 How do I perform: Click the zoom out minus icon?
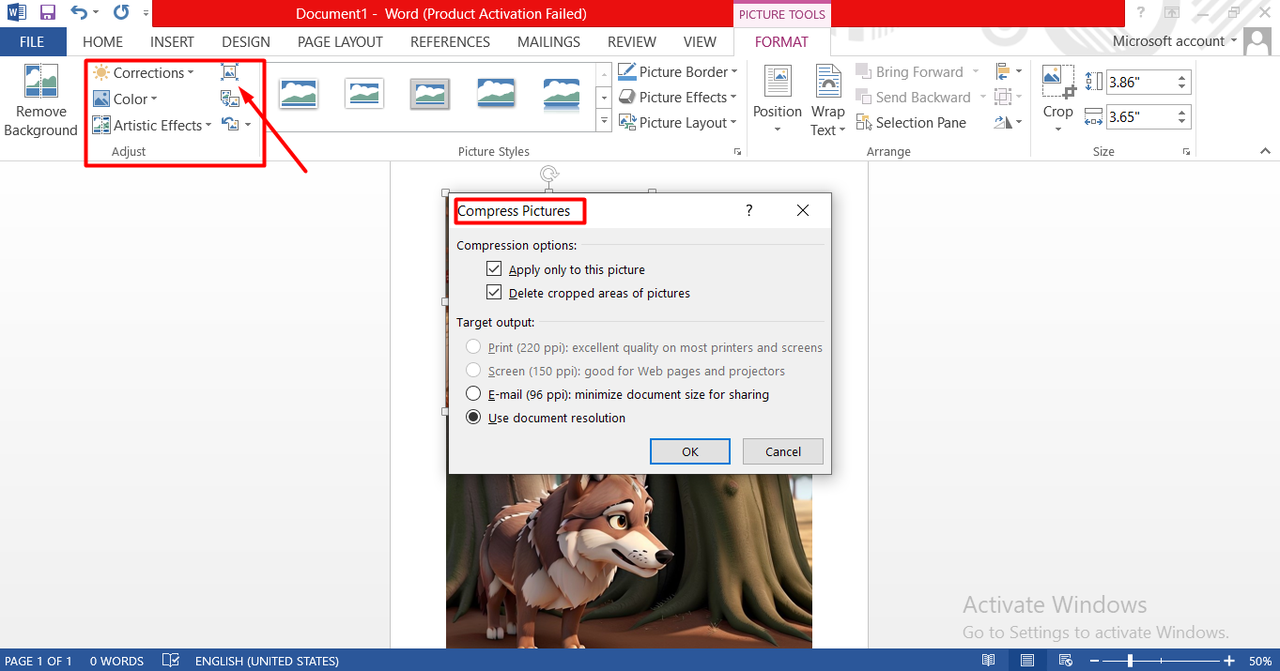click(x=1096, y=661)
